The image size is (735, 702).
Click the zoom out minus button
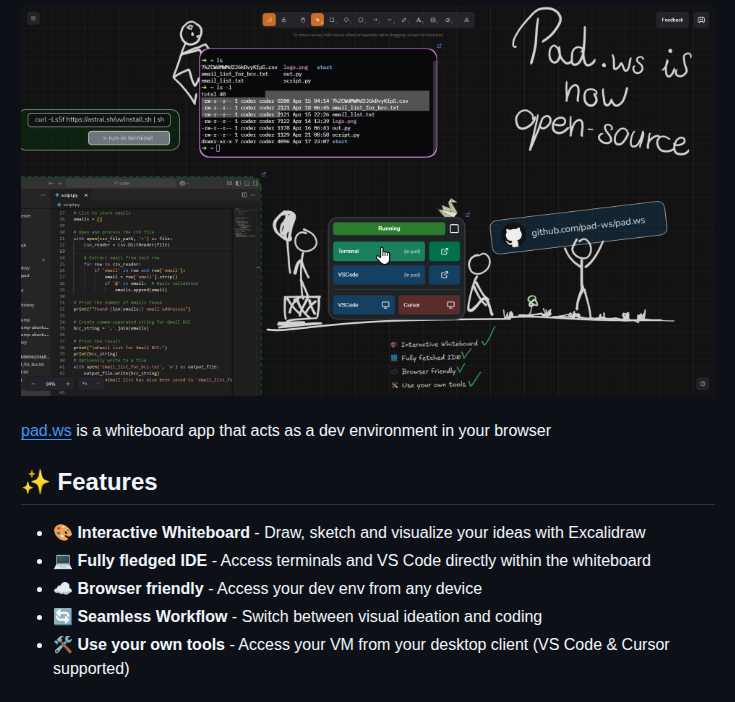(x=33, y=384)
